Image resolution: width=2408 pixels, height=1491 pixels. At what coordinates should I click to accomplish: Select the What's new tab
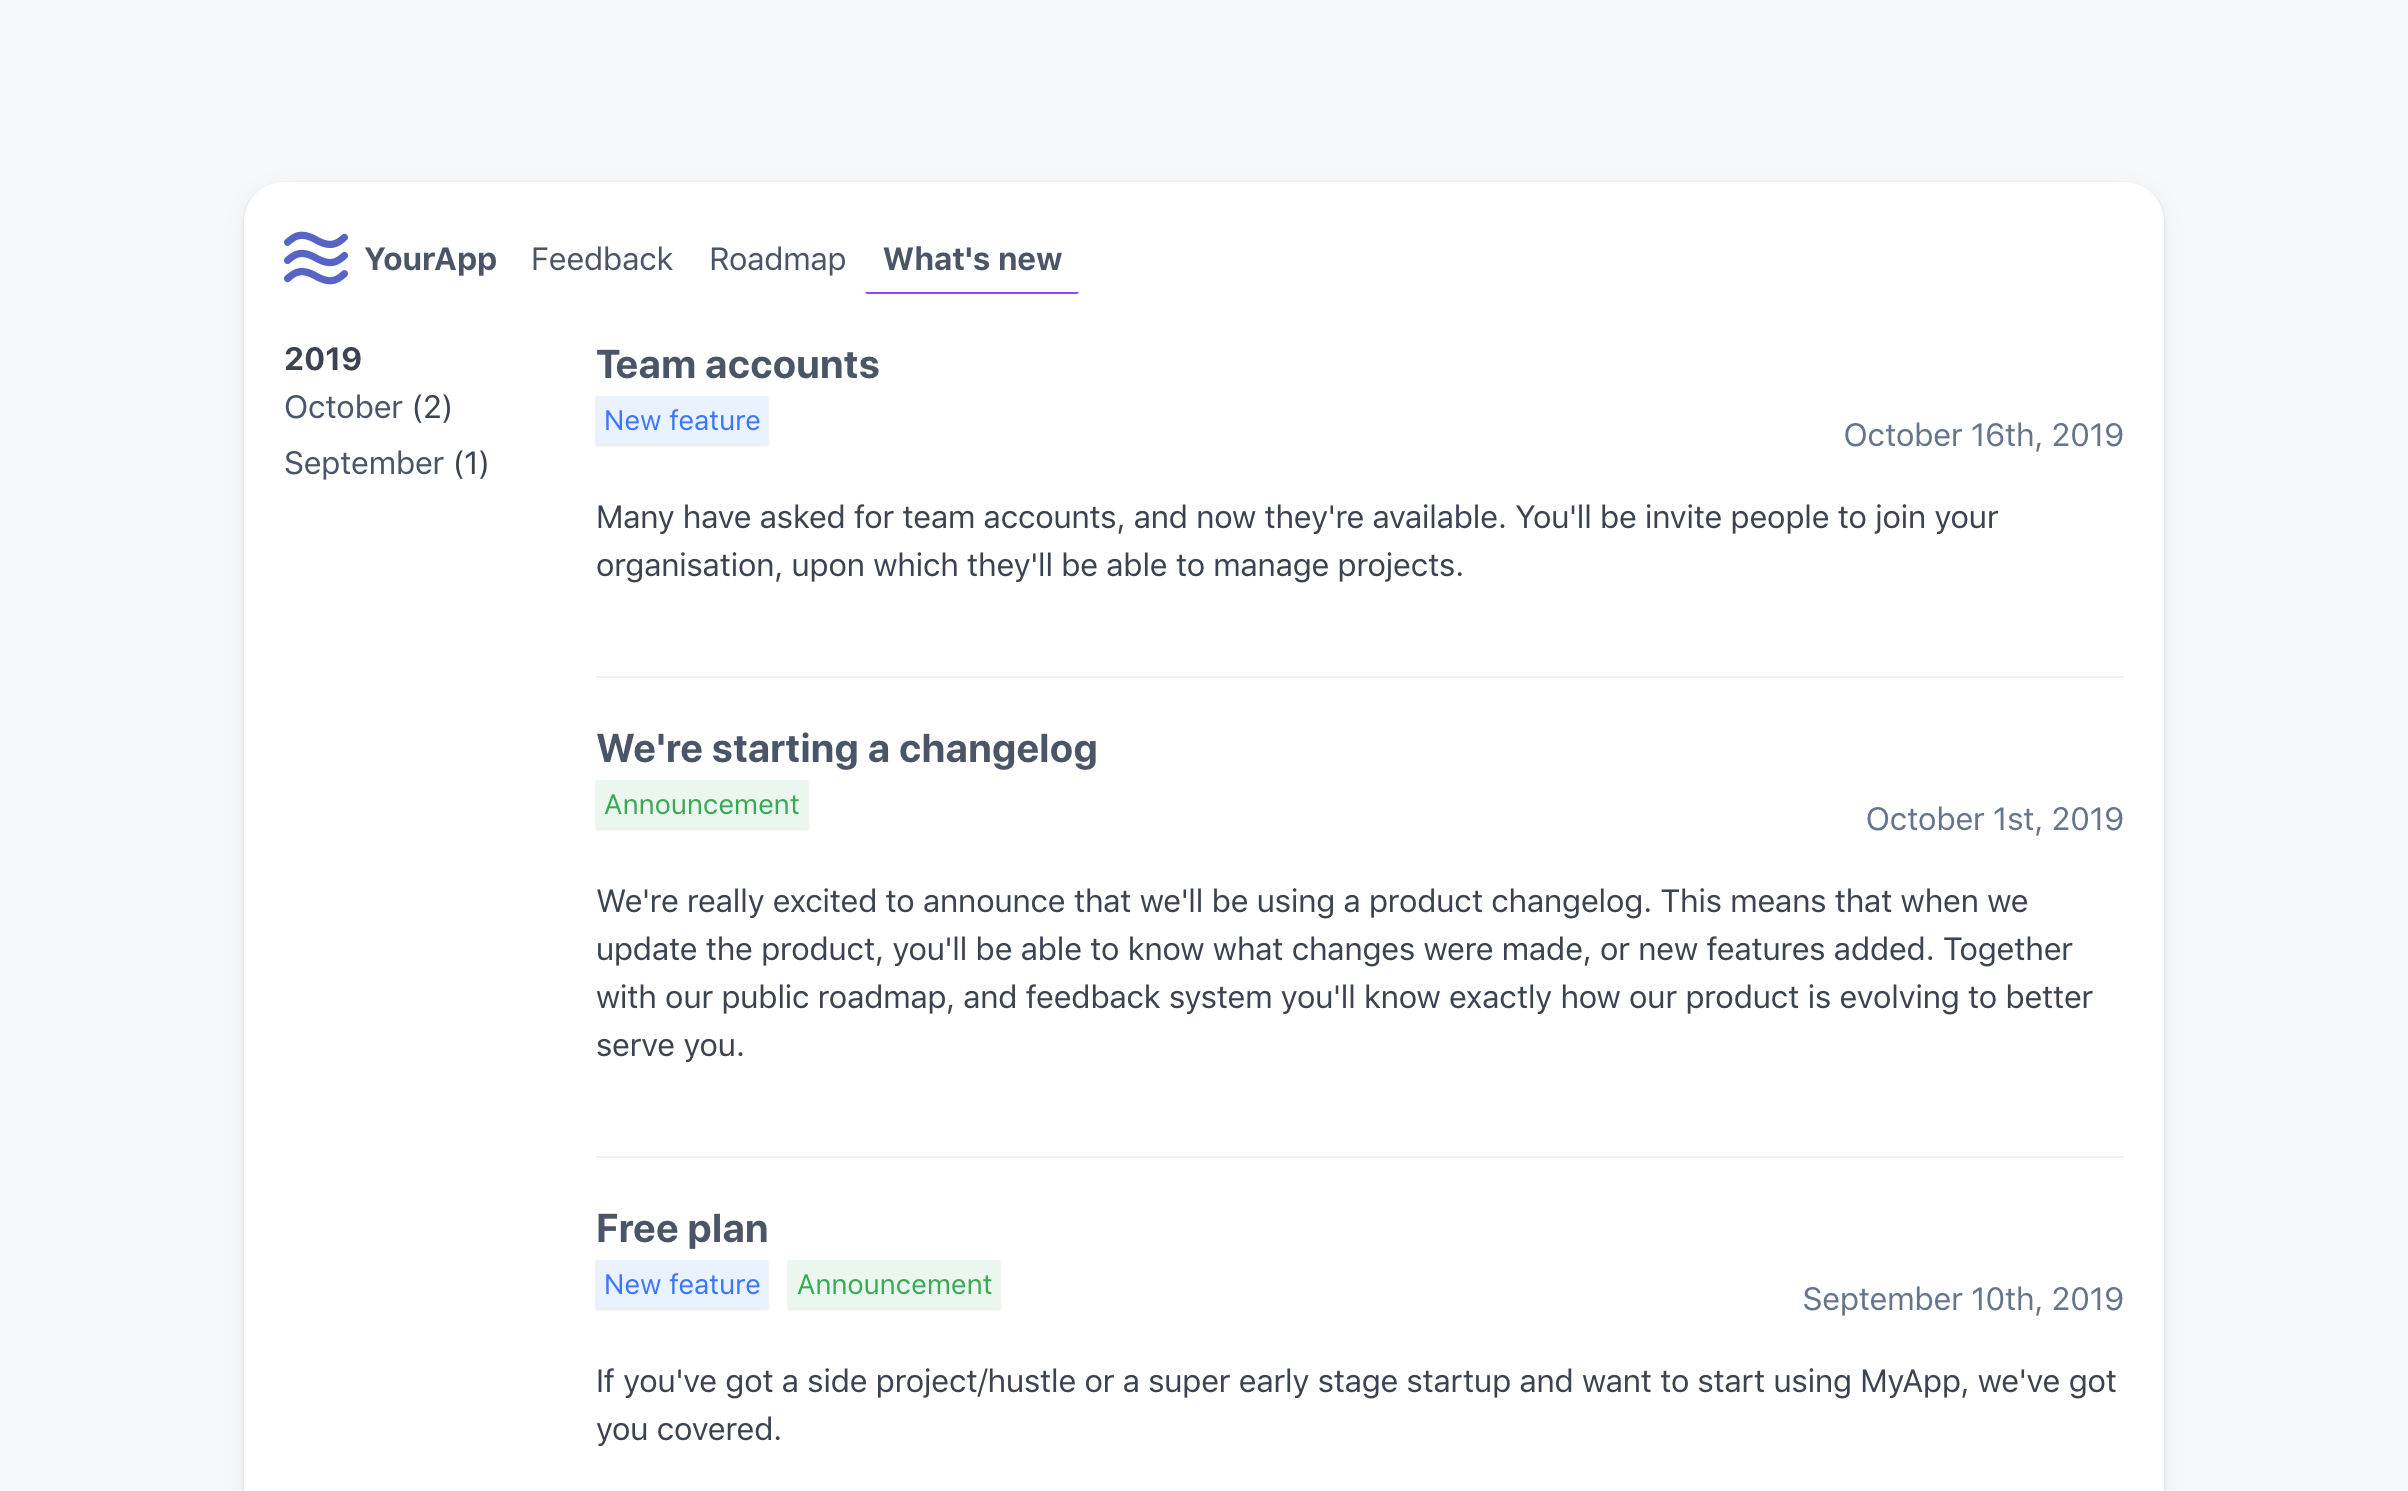point(971,259)
